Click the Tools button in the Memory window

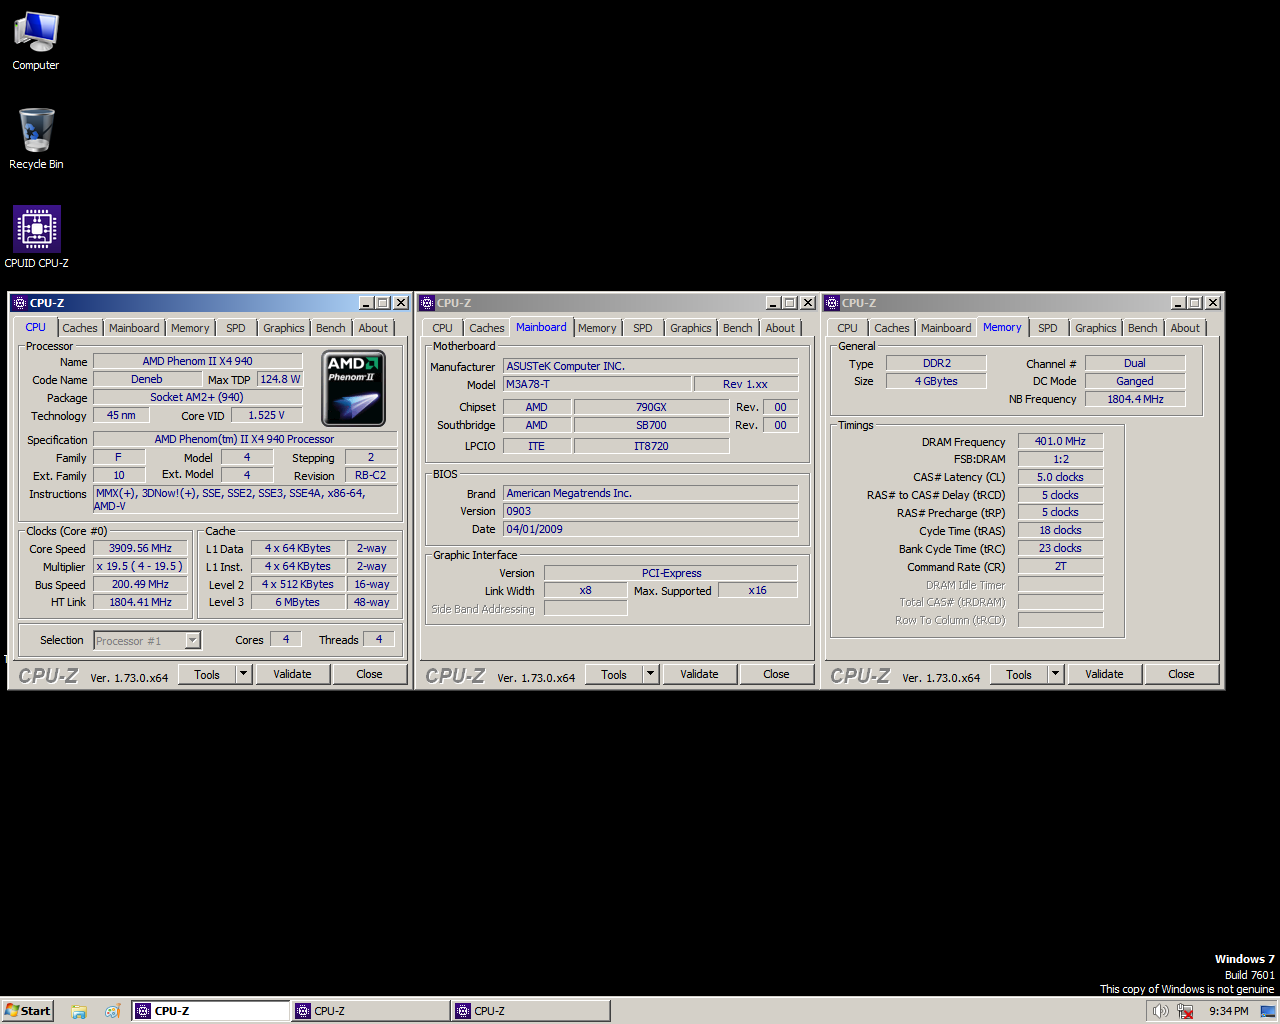click(1019, 674)
